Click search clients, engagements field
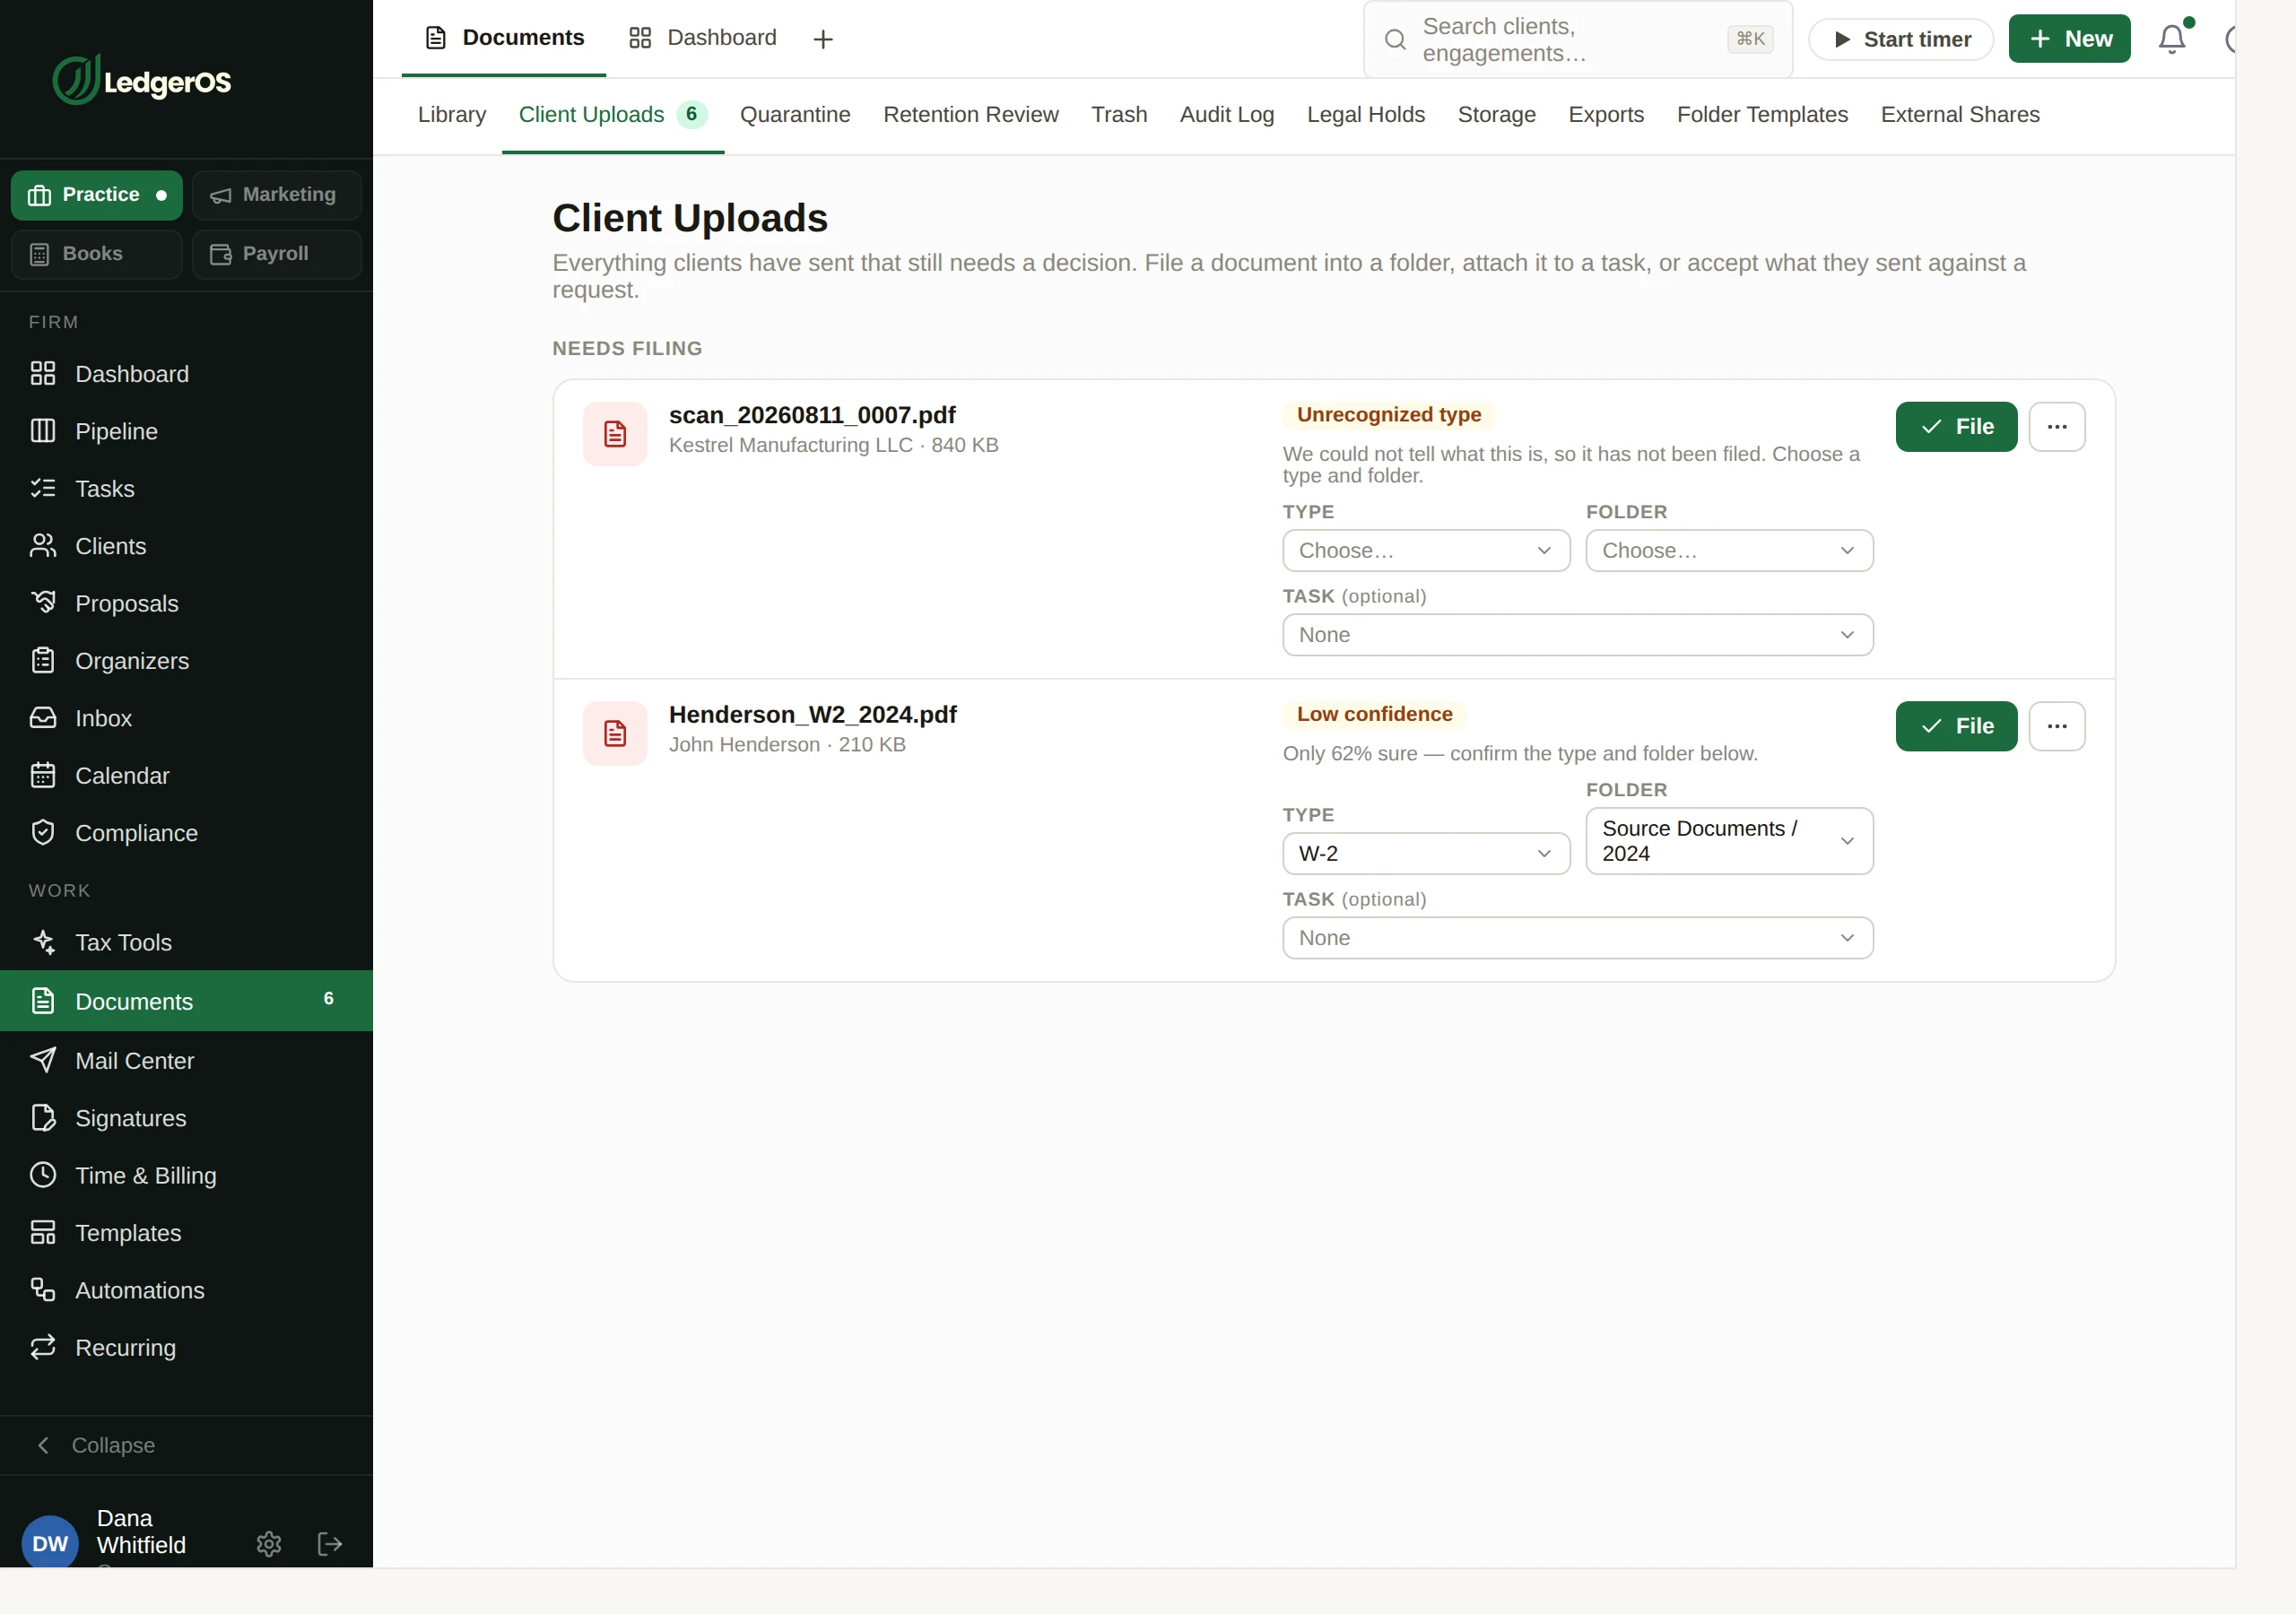Image resolution: width=2296 pixels, height=1614 pixels. click(1578, 40)
